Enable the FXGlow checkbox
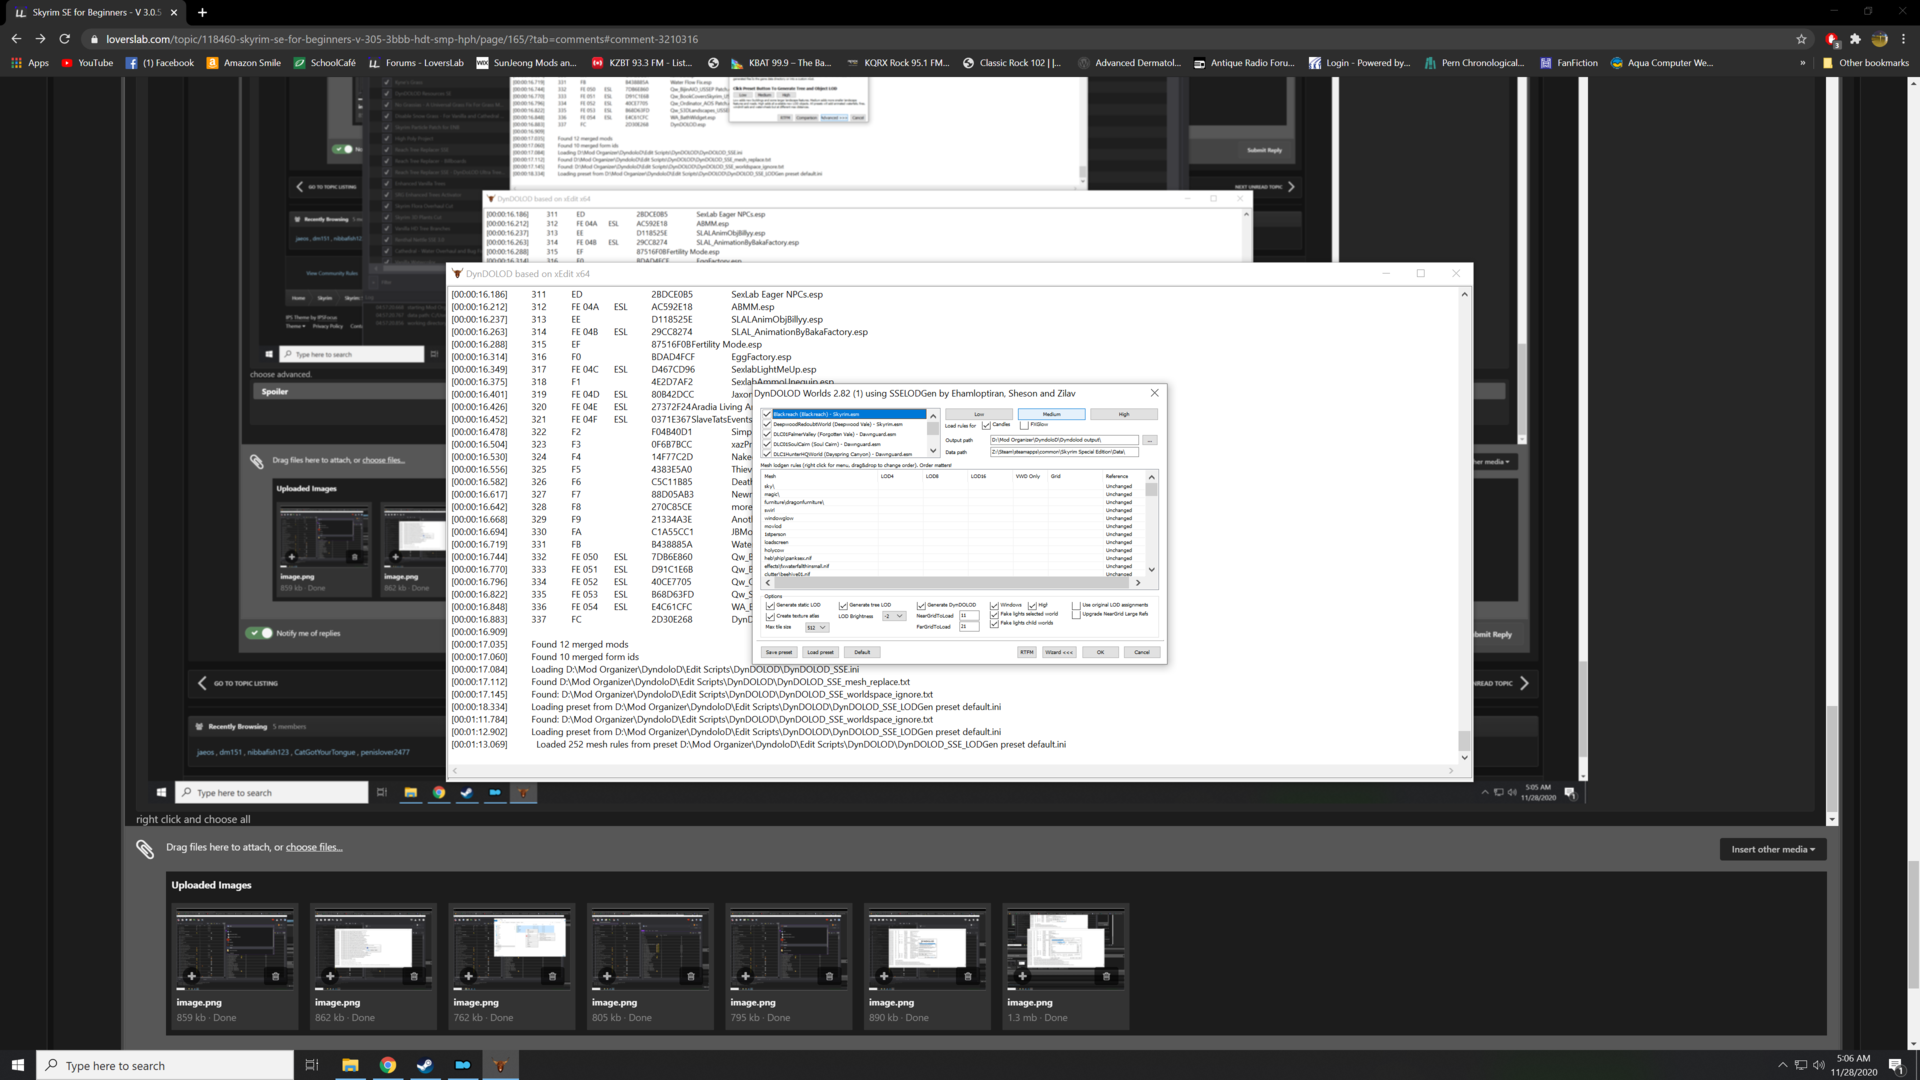This screenshot has width=1920, height=1080. [1024, 425]
